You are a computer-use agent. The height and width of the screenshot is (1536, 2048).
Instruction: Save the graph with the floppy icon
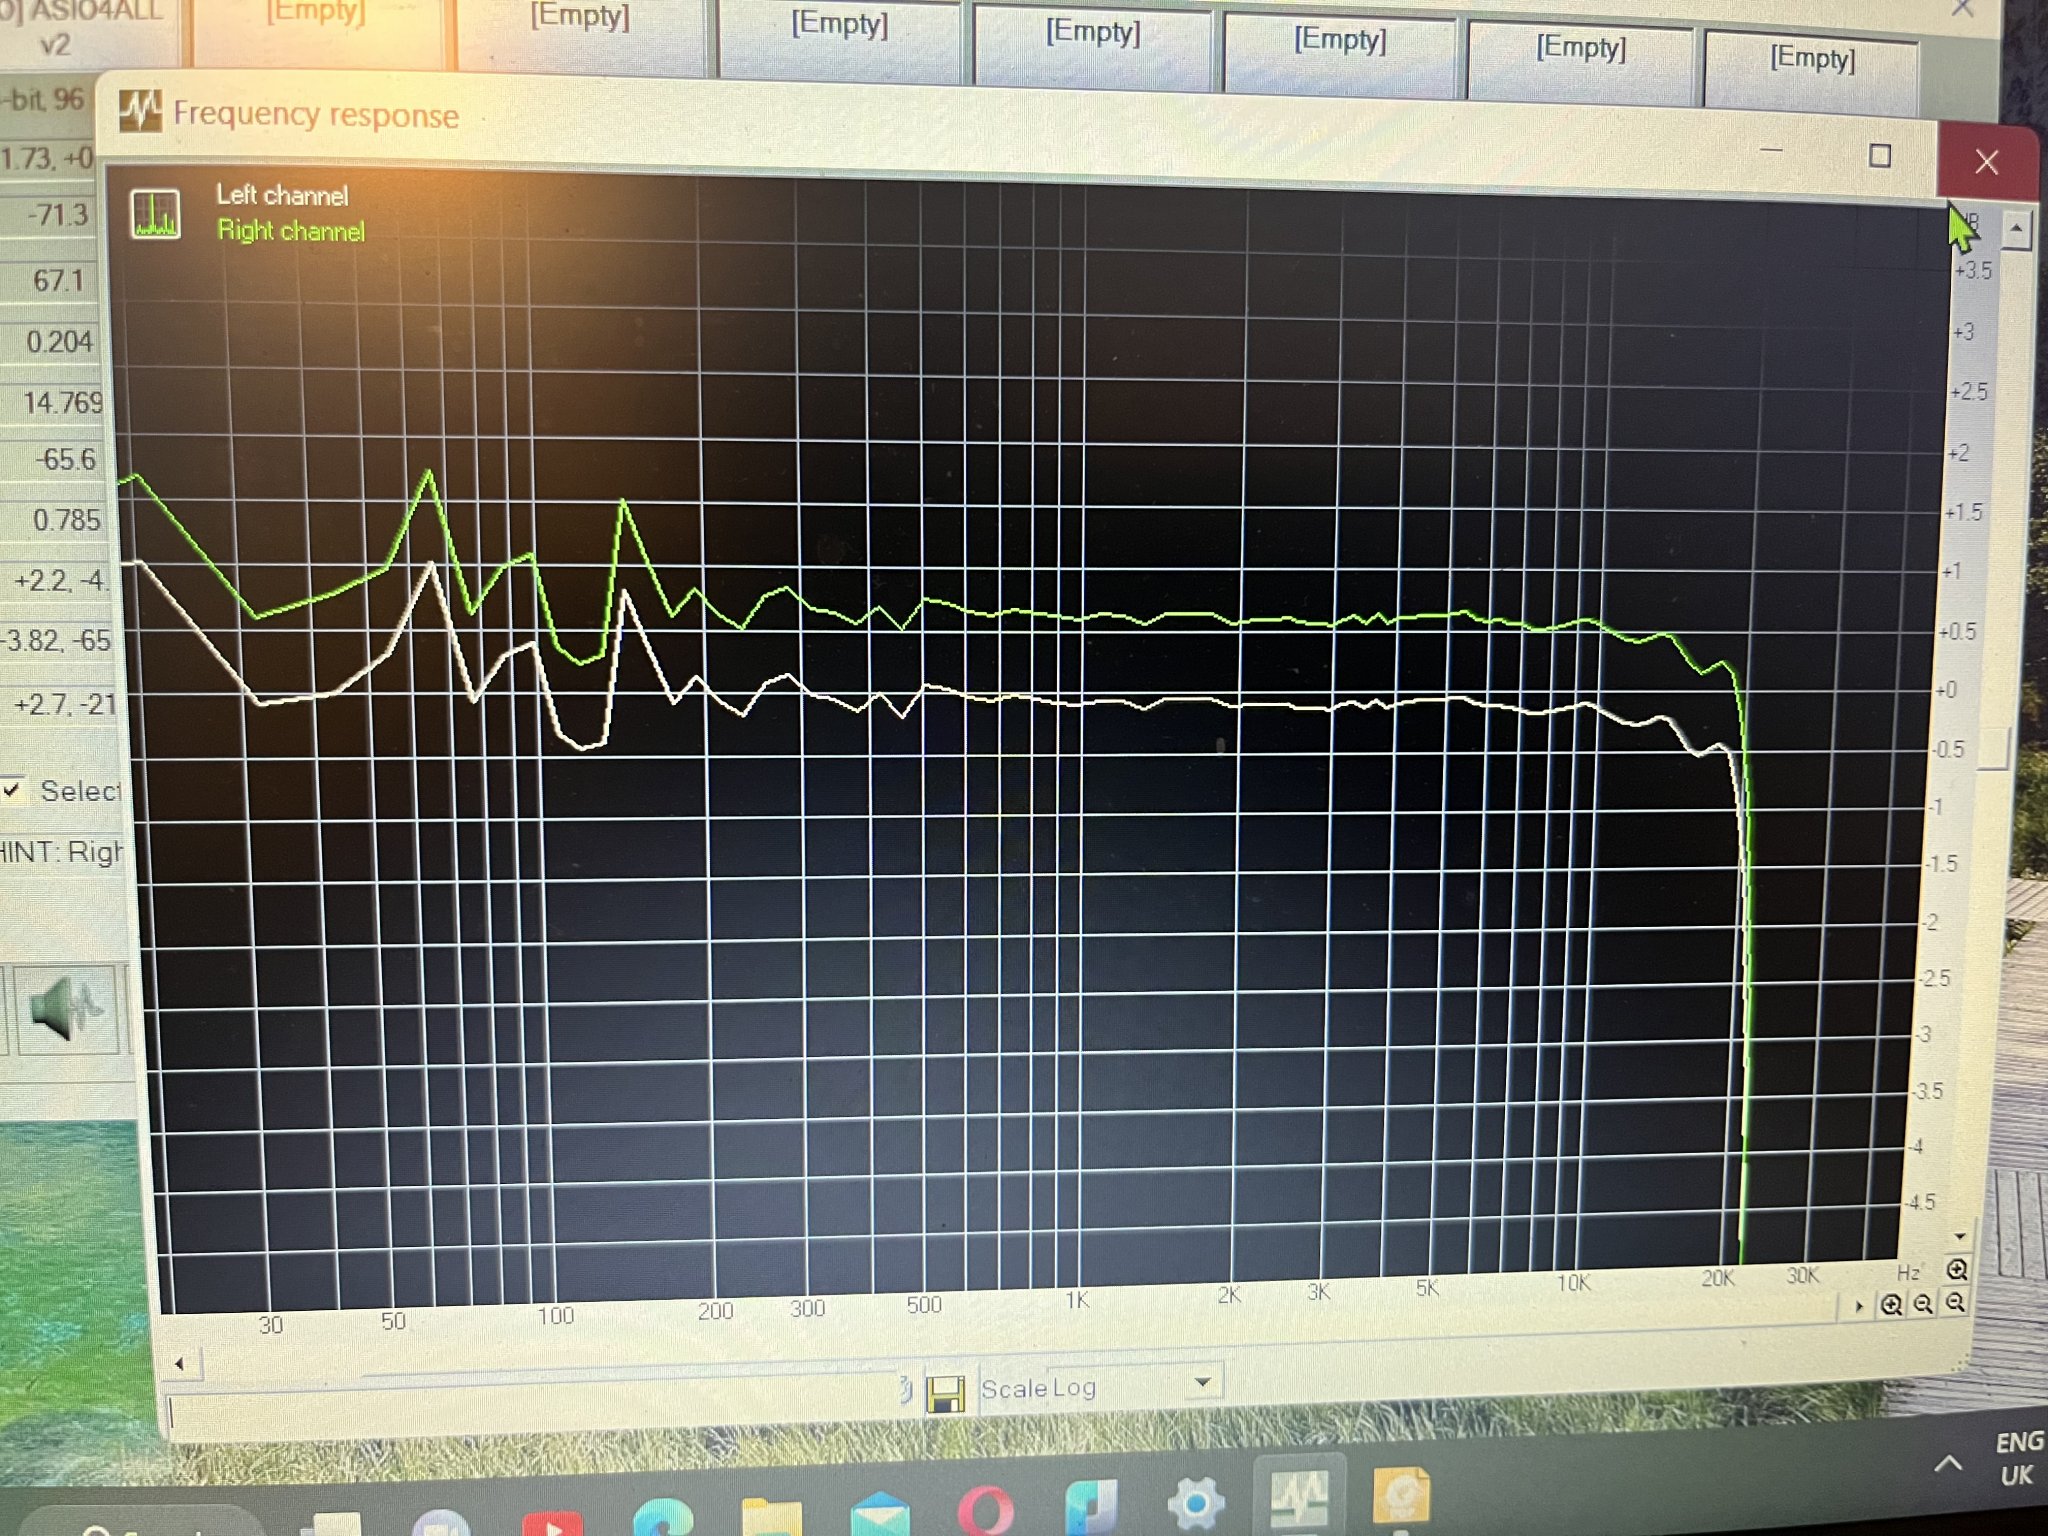(x=945, y=1393)
